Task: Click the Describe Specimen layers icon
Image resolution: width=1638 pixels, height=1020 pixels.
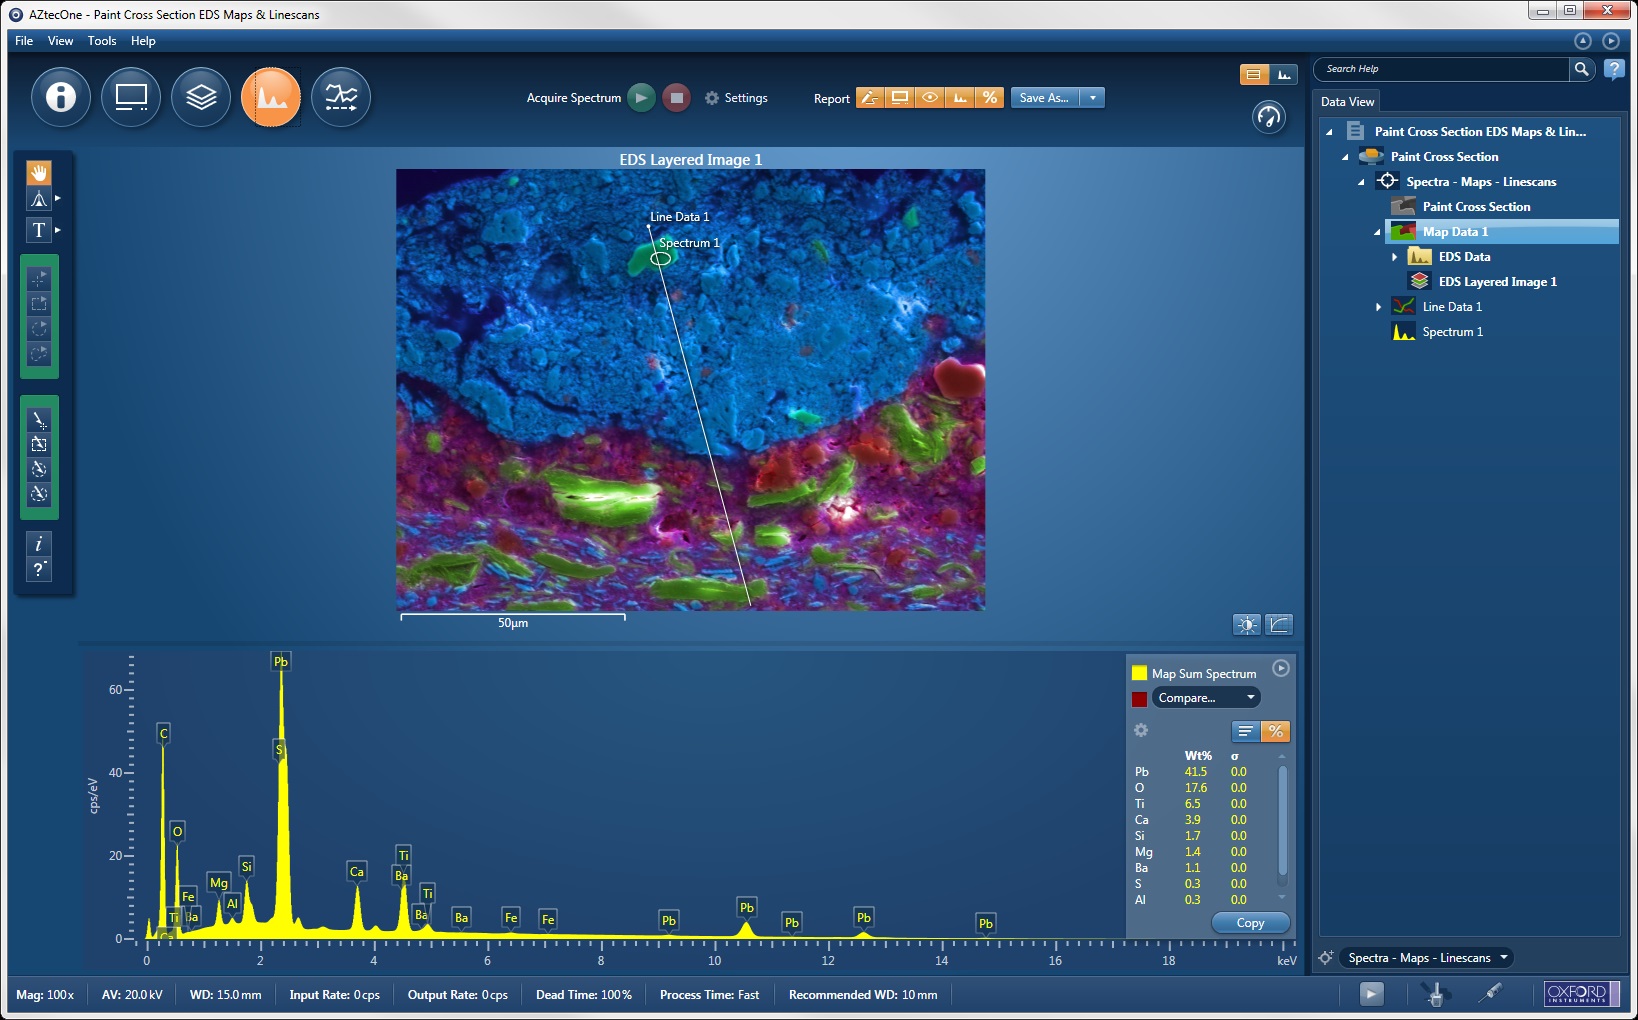Action: click(200, 97)
